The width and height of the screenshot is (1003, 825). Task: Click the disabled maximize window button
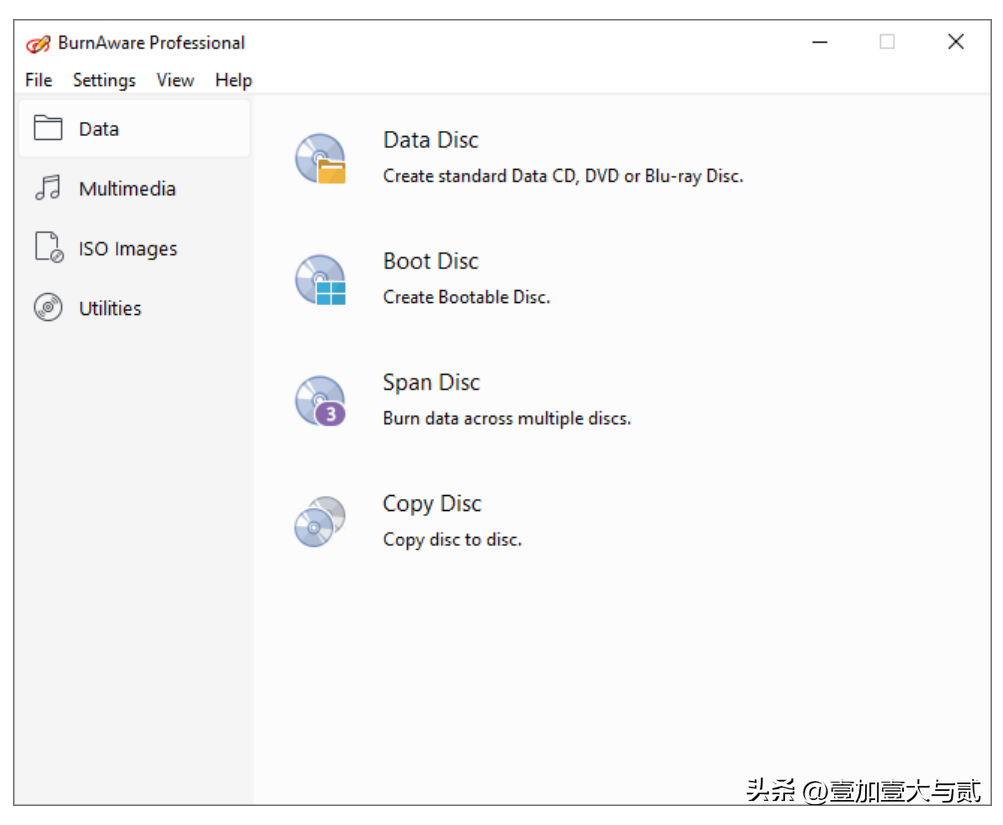point(887,42)
